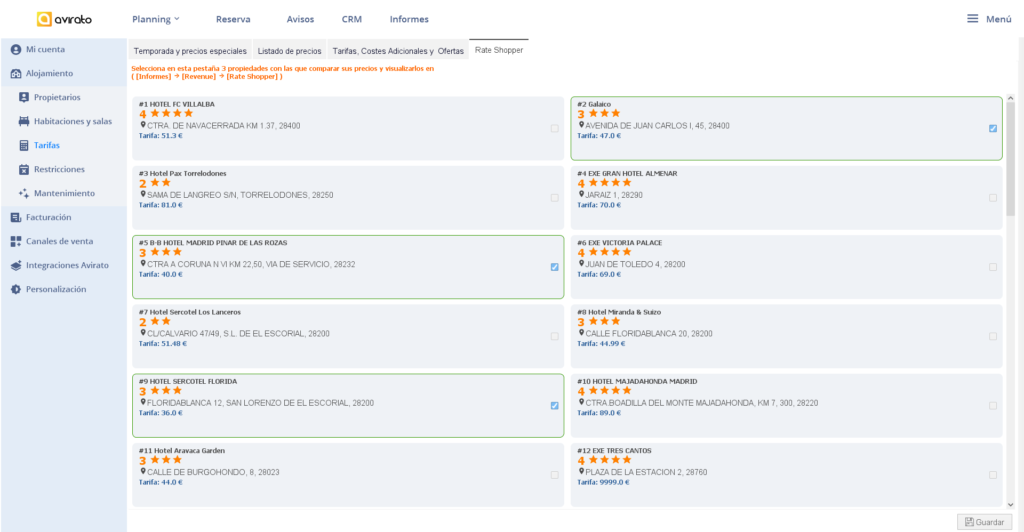Click the Guardar button
The height and width of the screenshot is (532, 1024).
(984, 522)
